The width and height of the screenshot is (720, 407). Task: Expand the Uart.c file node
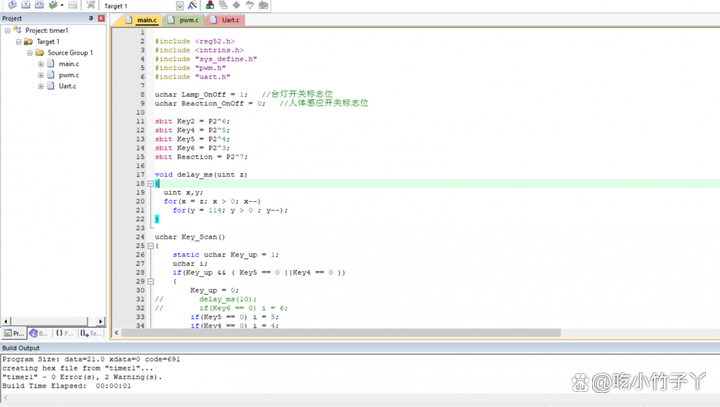(x=41, y=86)
